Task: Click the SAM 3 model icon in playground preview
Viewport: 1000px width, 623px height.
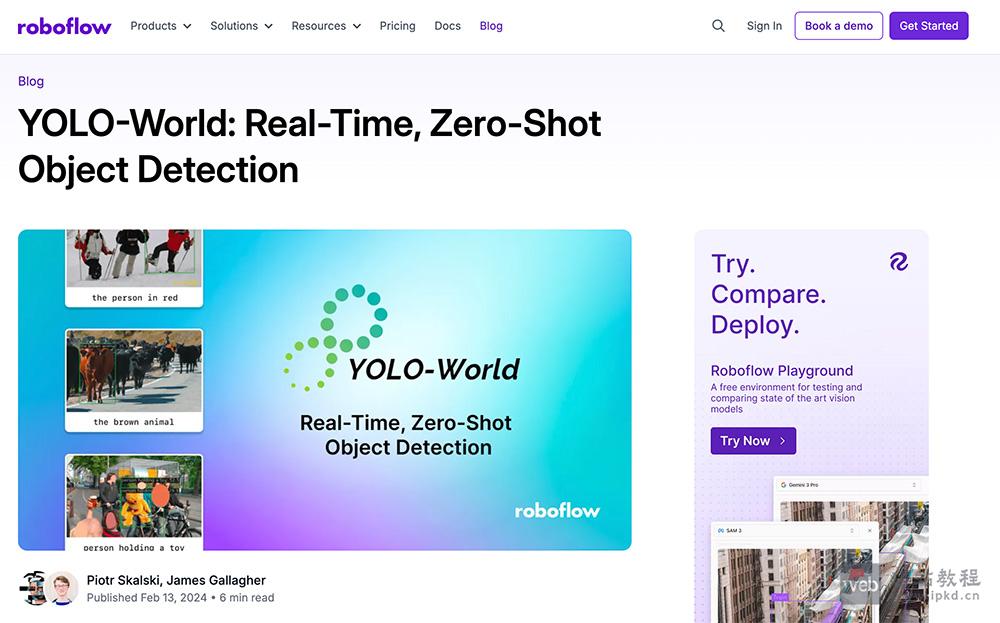Action: 721,531
